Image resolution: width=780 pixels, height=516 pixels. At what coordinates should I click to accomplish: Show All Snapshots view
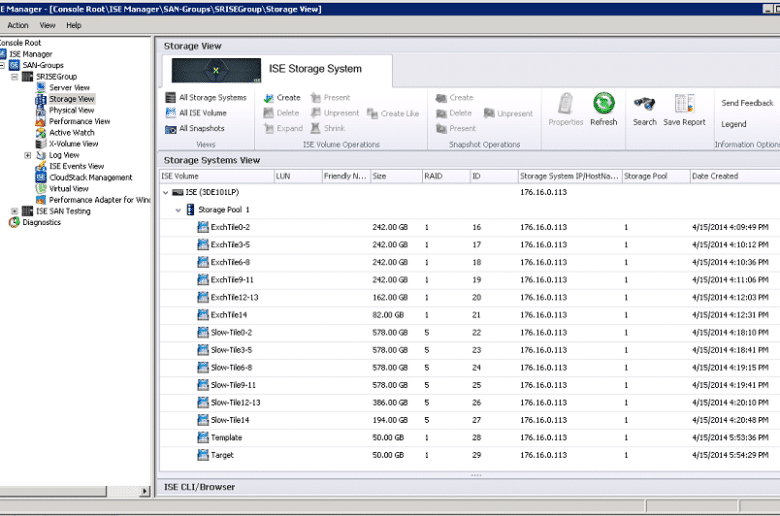point(195,128)
